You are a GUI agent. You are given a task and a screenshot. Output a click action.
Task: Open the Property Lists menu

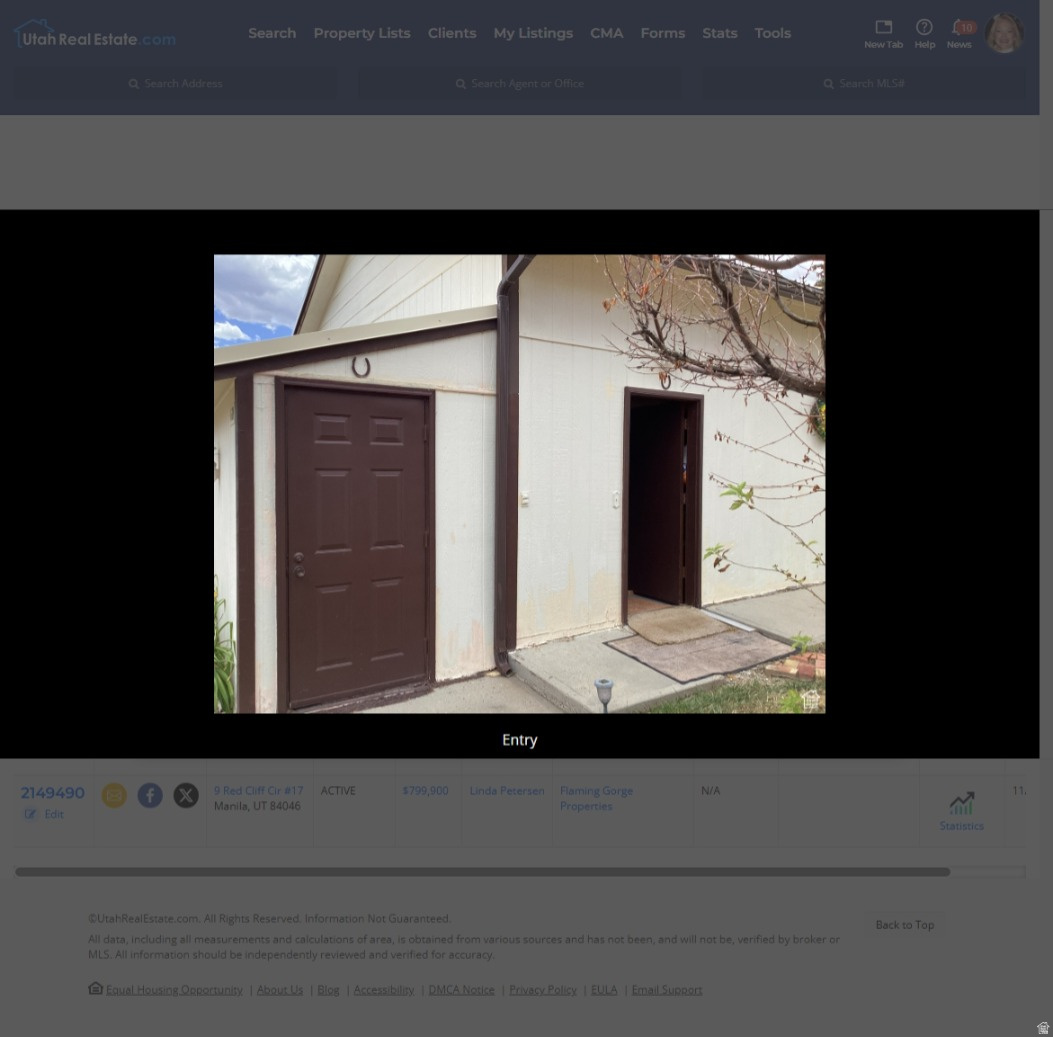click(x=361, y=32)
